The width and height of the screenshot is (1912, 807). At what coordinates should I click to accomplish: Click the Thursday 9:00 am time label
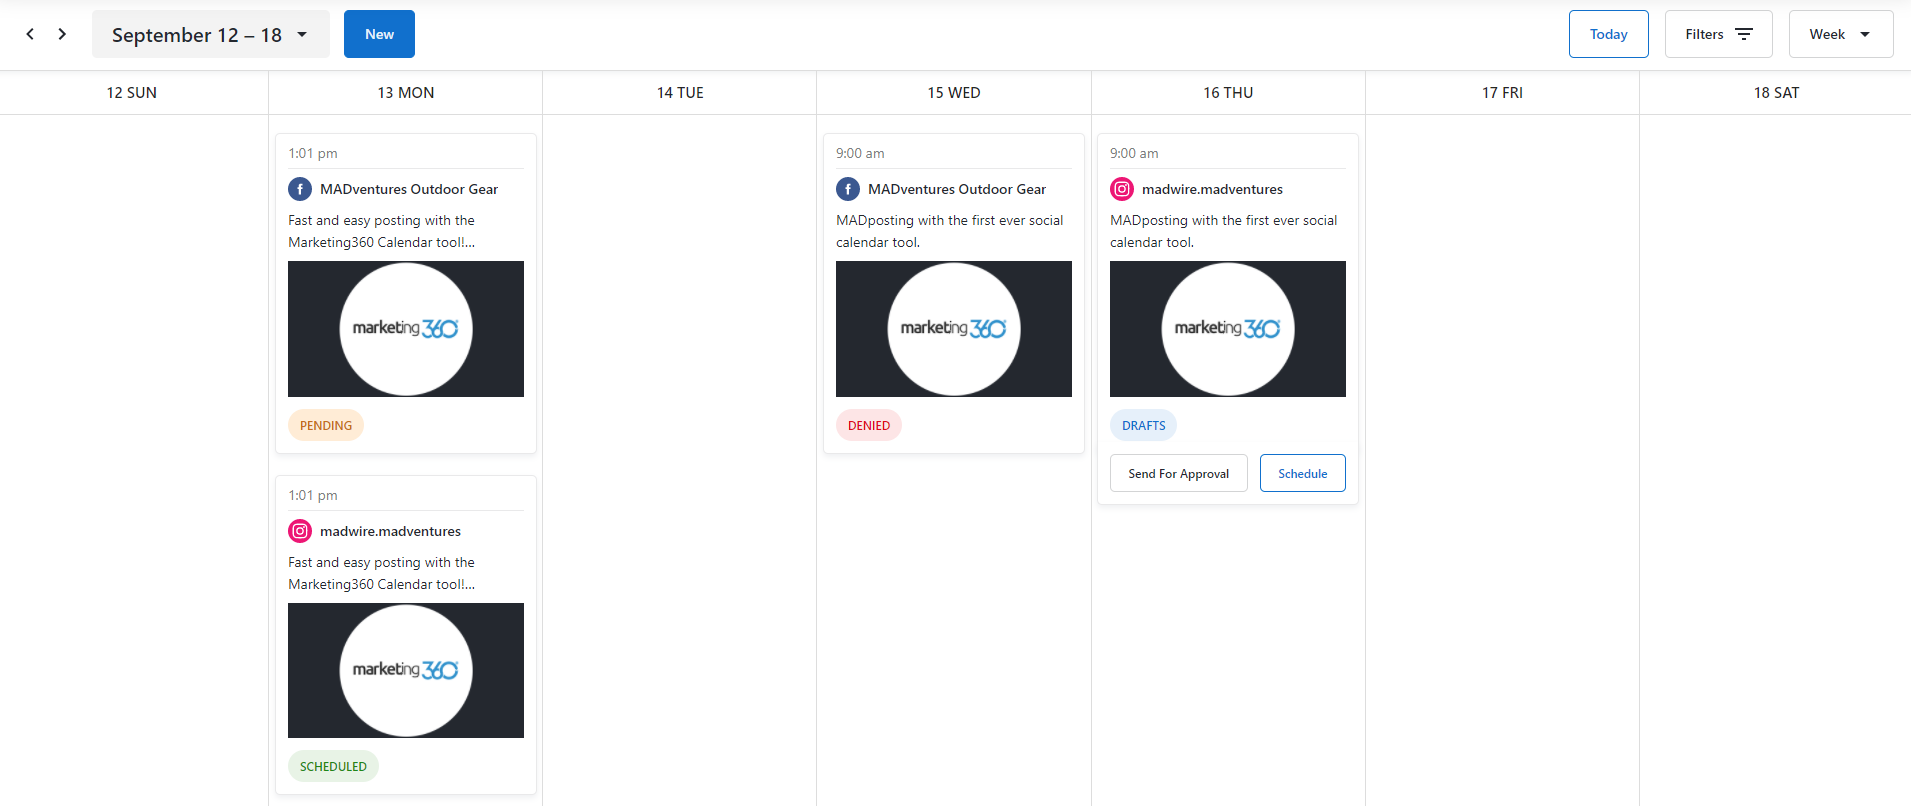coord(1134,153)
